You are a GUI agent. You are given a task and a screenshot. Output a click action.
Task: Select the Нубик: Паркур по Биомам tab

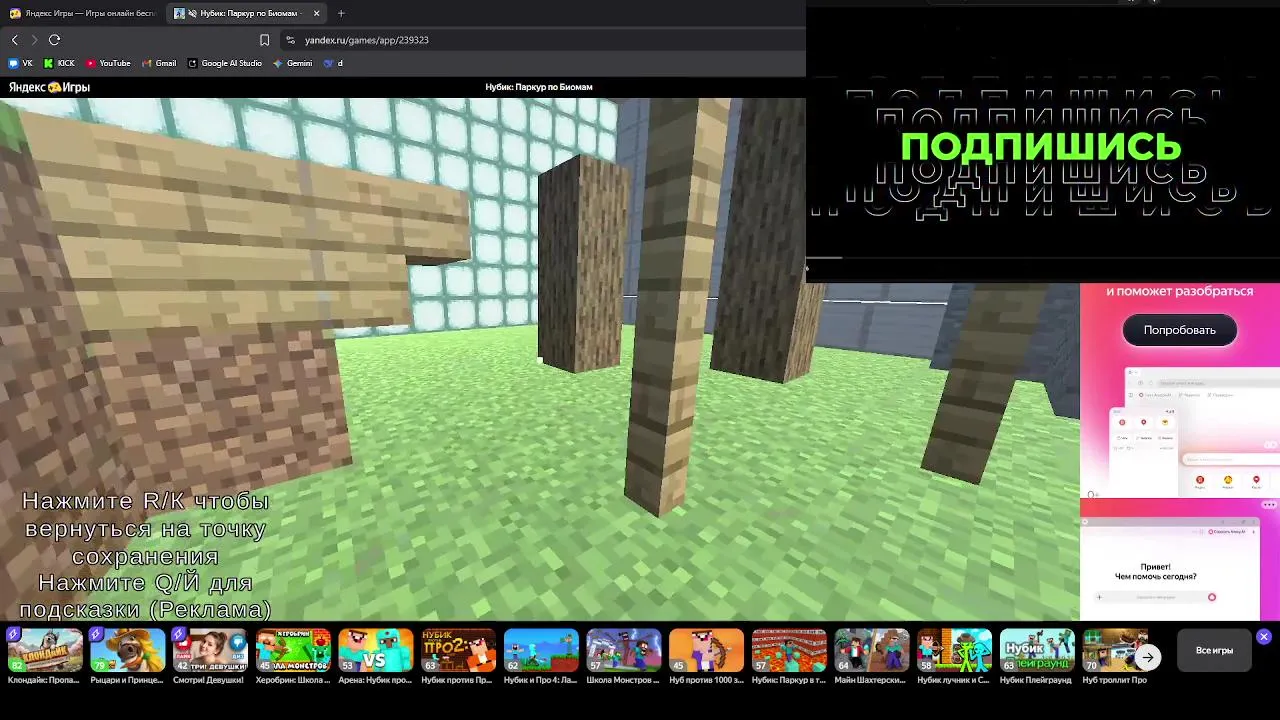246,13
